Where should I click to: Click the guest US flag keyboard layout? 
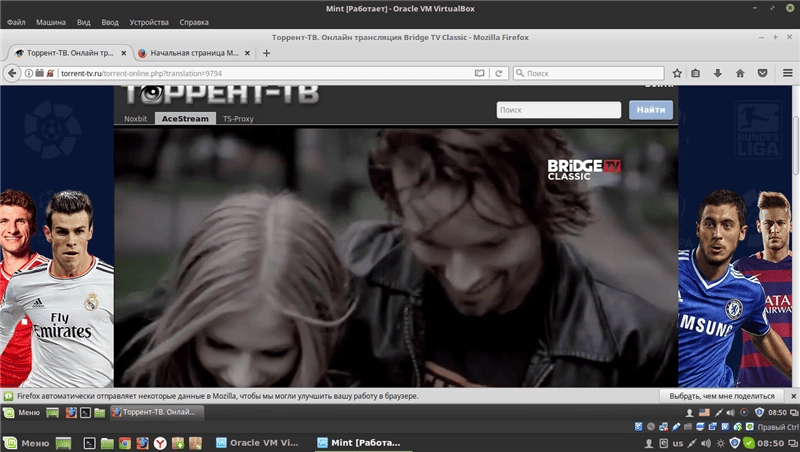click(704, 412)
